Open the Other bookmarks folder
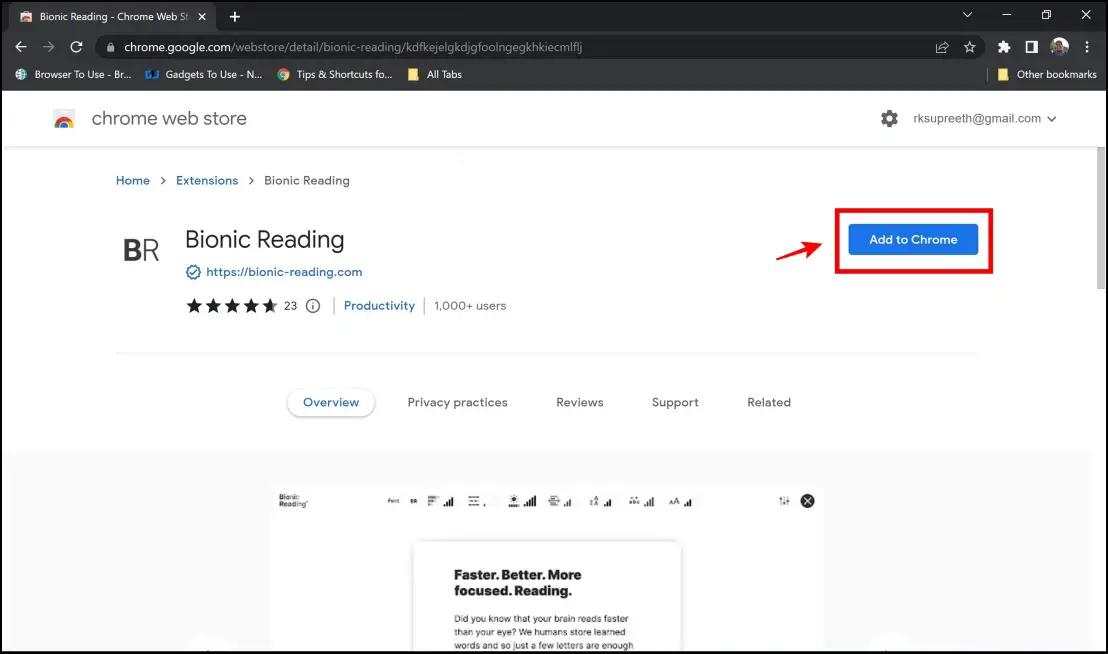Viewport: 1108px width, 654px height. pos(1047,74)
